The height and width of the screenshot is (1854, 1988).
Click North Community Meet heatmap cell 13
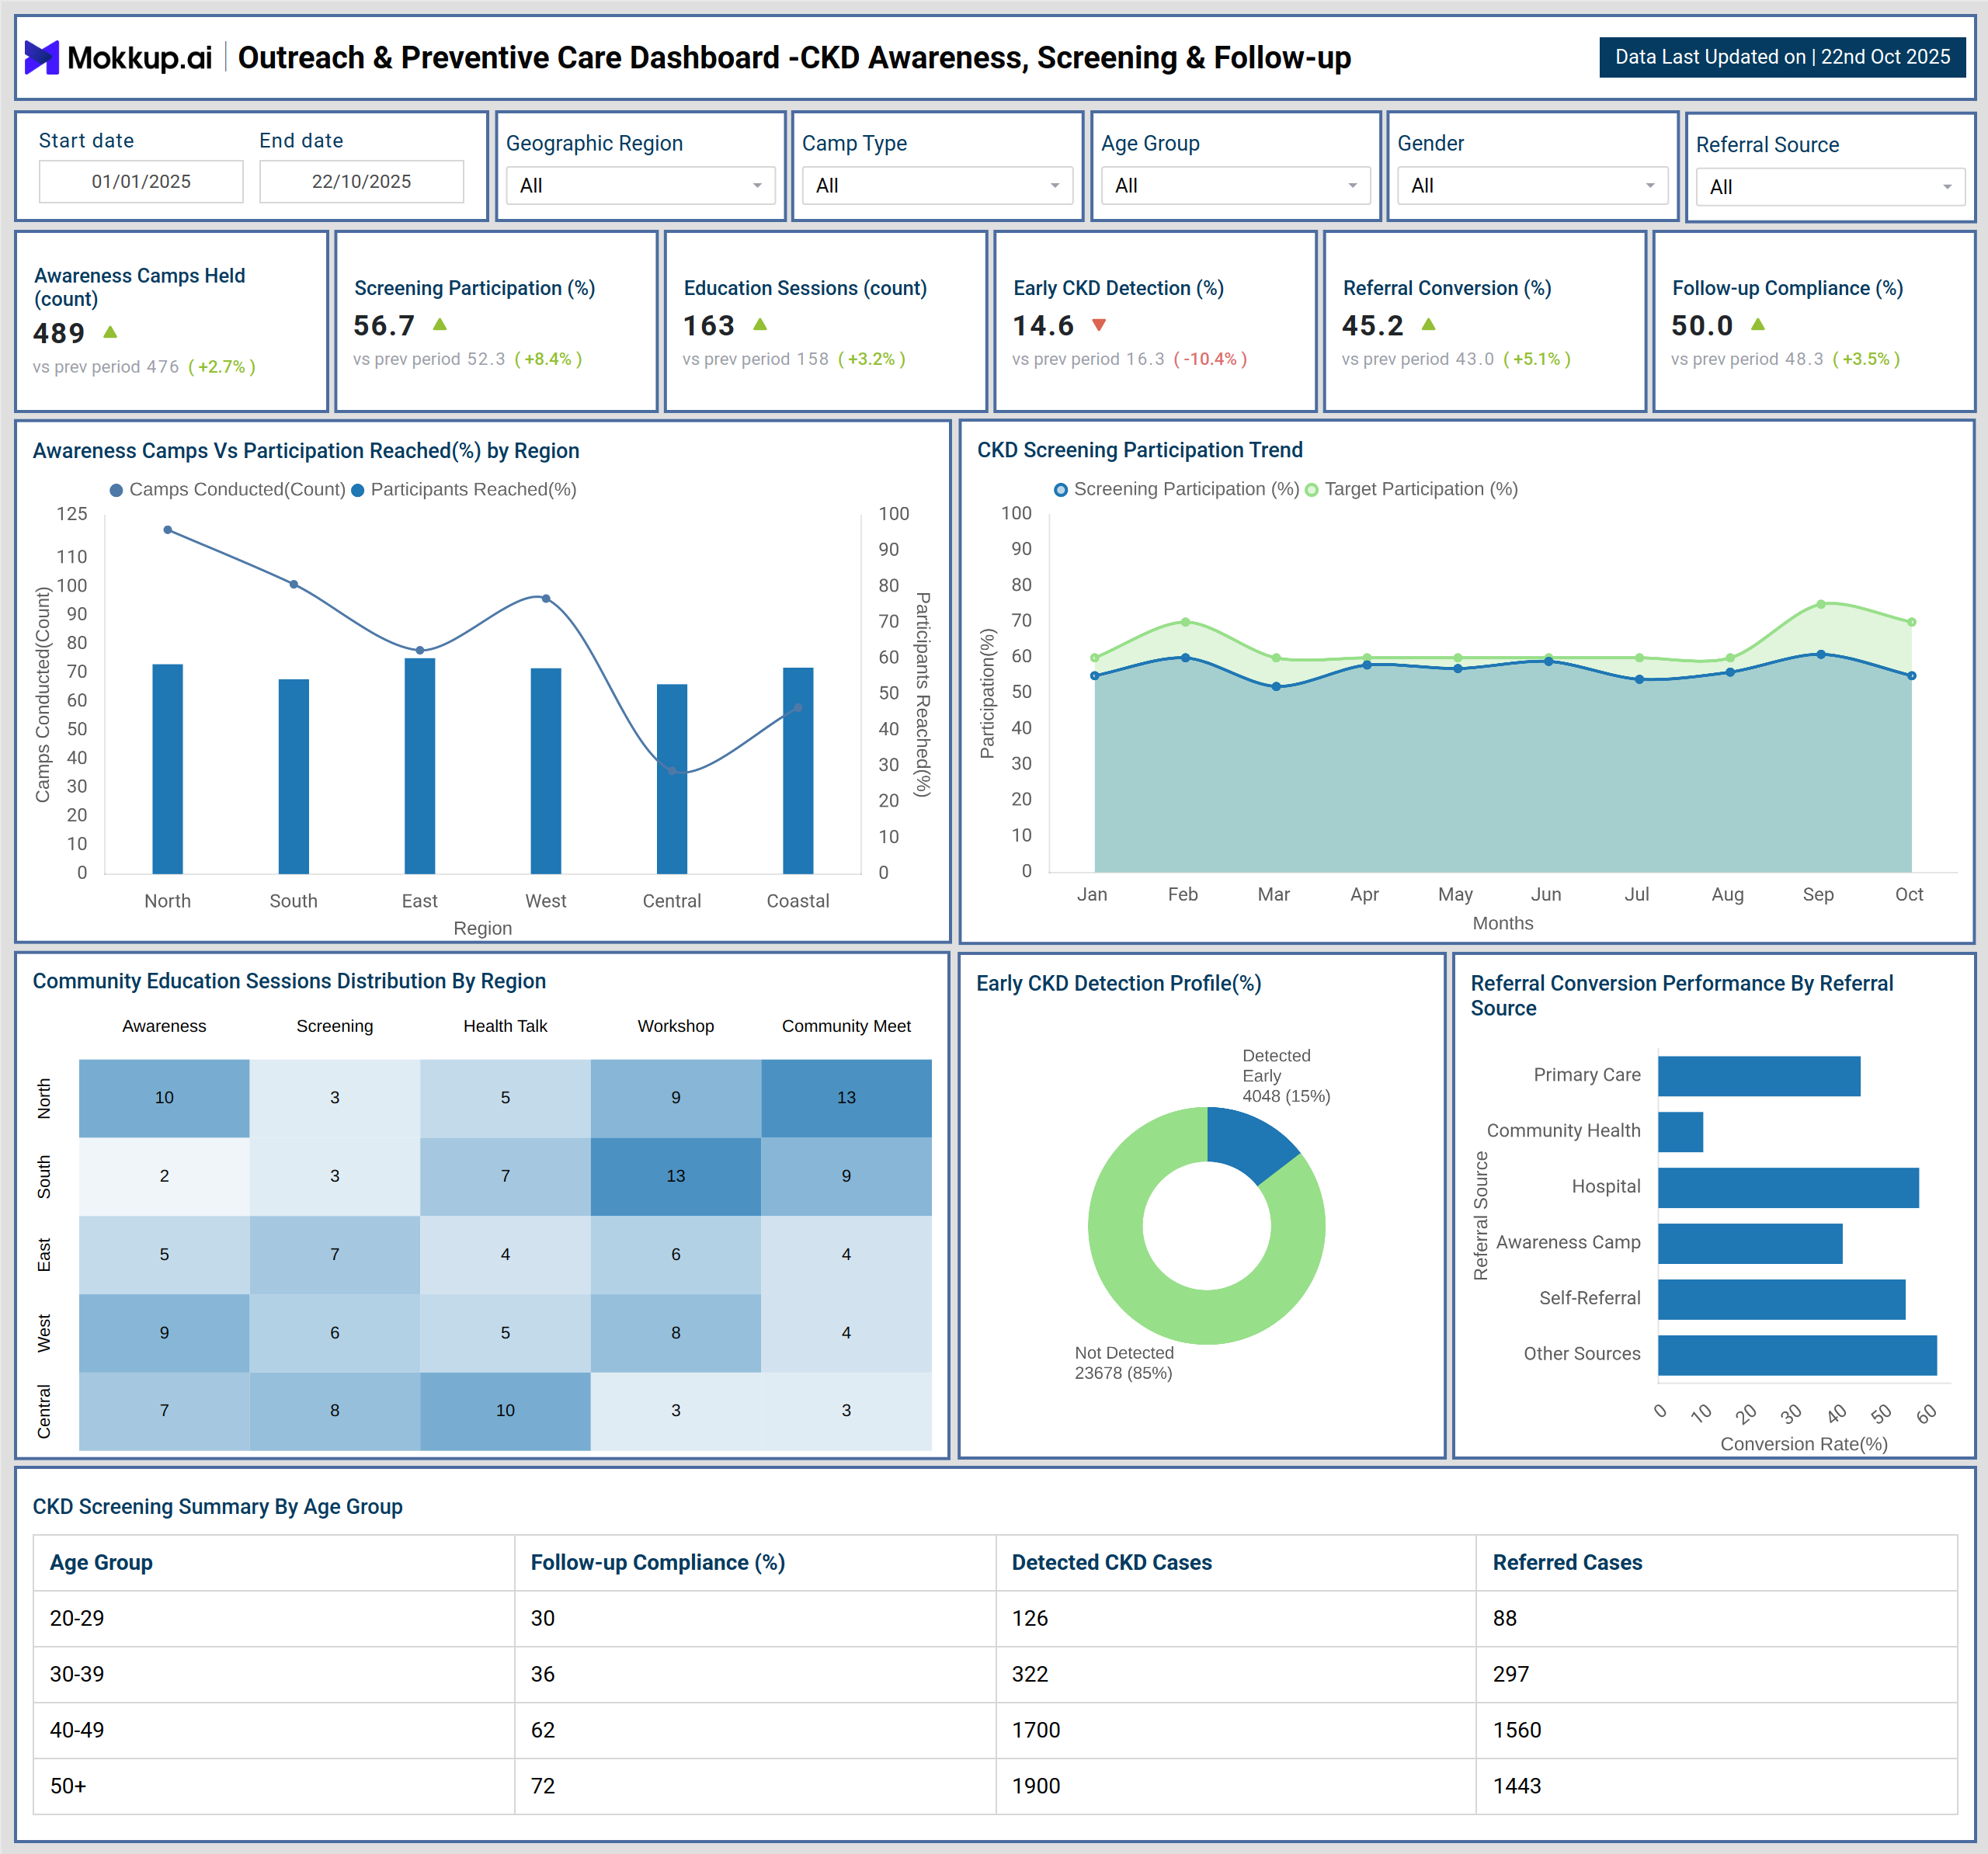846,1098
